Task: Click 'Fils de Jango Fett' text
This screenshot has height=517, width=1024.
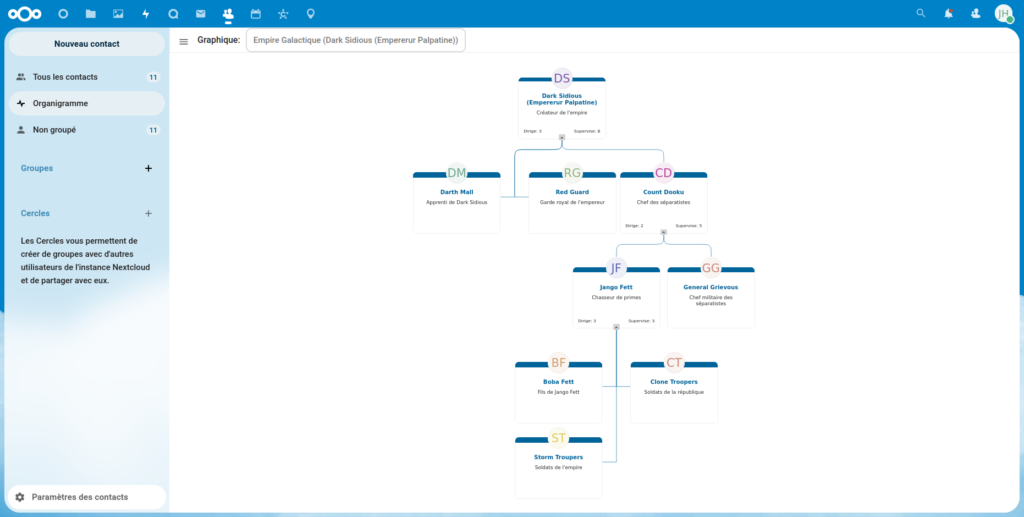Action: [x=558, y=392]
